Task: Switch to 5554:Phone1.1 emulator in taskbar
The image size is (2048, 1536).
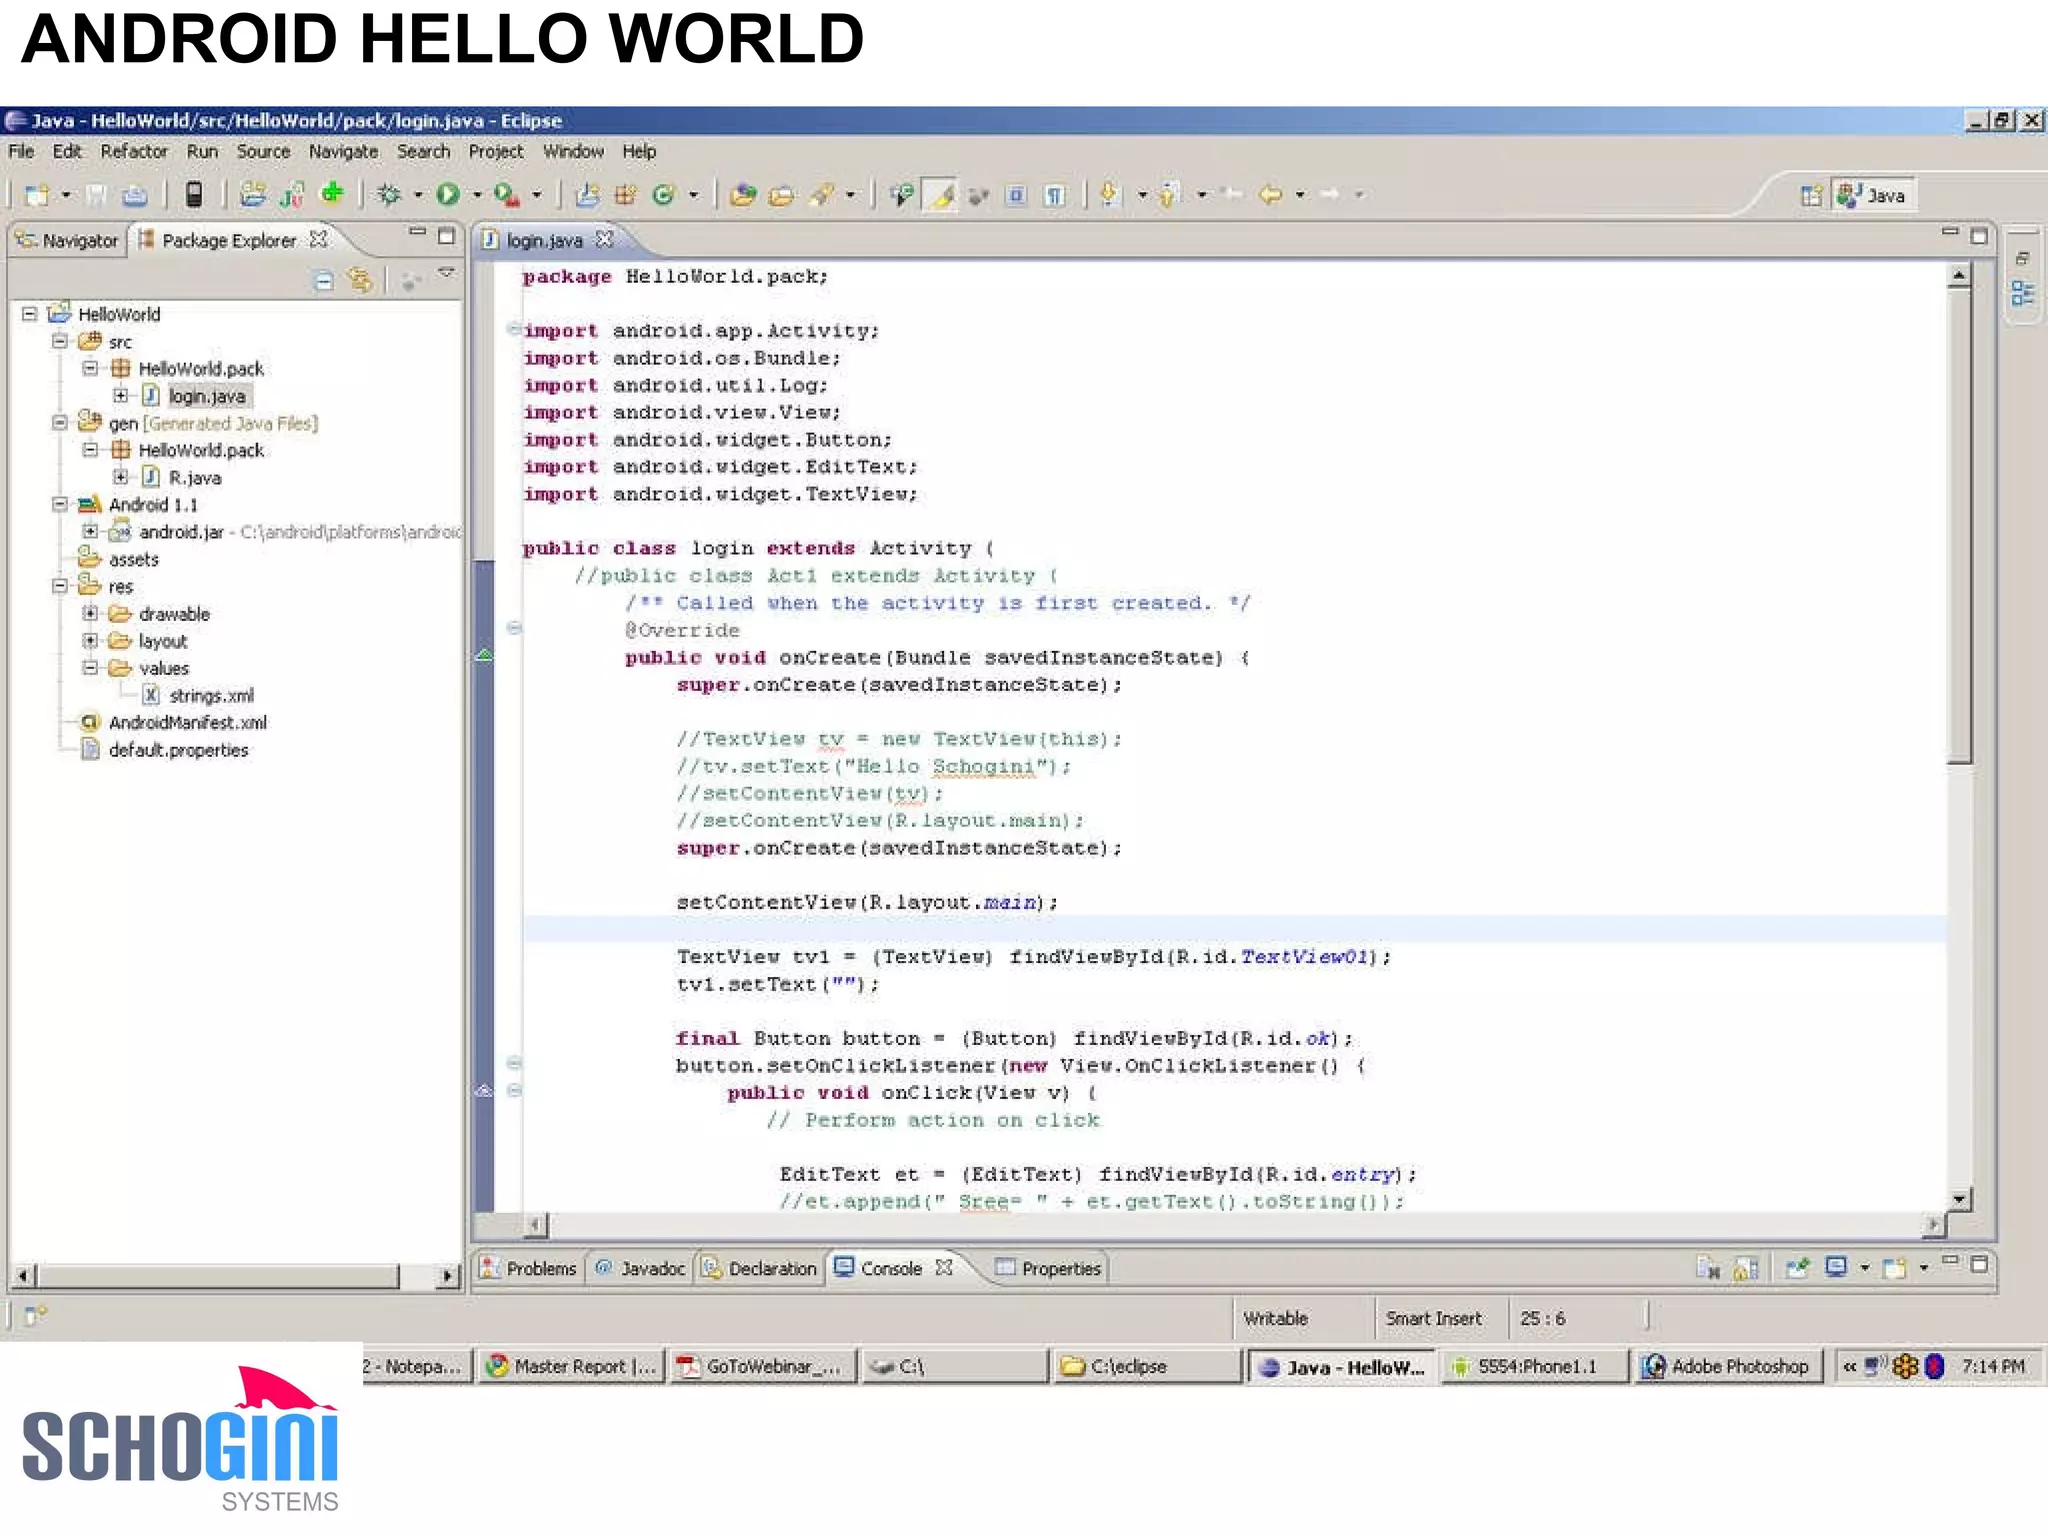Action: click(x=1533, y=1366)
